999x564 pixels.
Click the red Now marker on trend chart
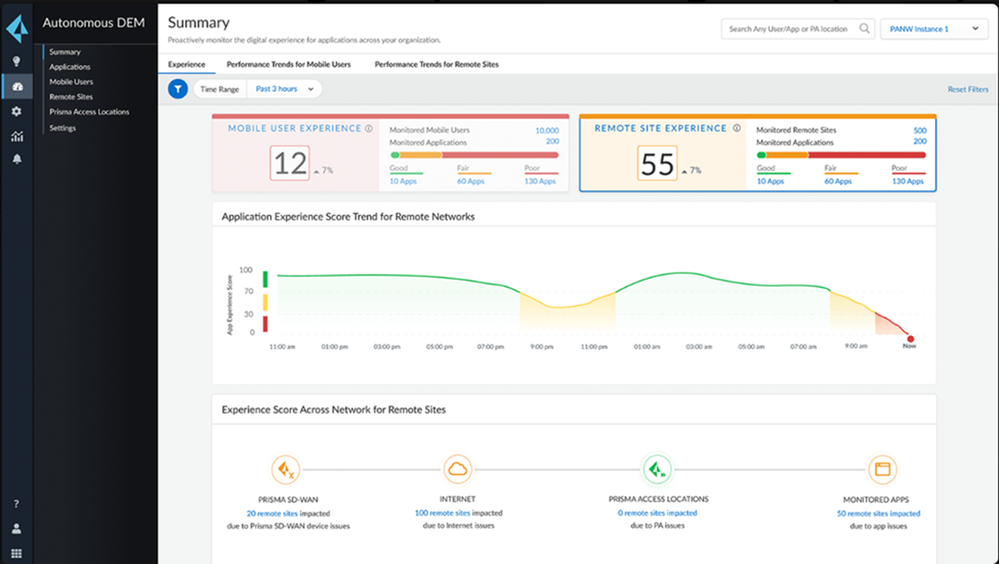[910, 339]
